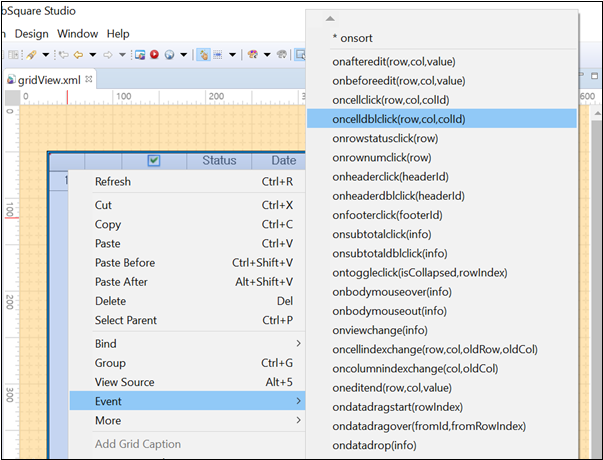The width and height of the screenshot is (603, 460).
Task: Open the dropdown next to the back arrow
Action: tap(93, 54)
